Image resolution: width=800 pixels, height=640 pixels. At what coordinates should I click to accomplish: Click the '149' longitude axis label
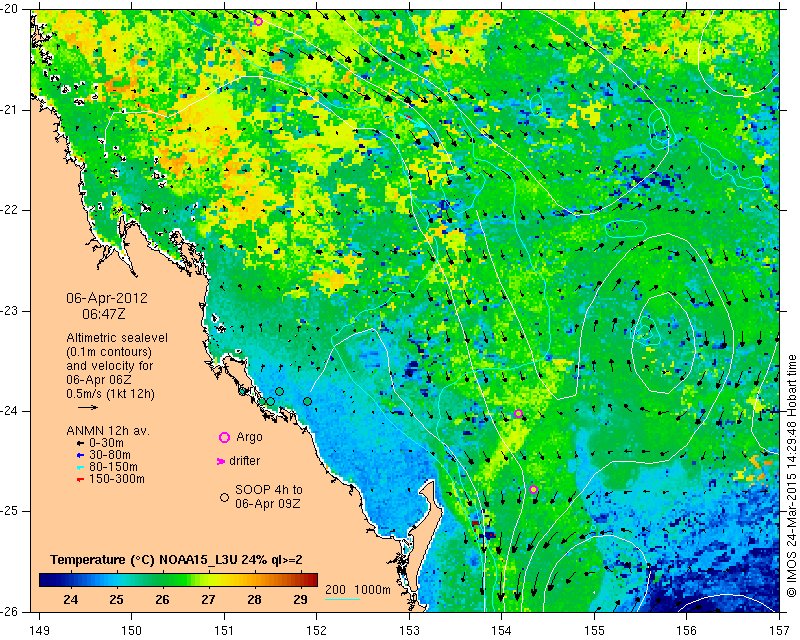coord(39,631)
